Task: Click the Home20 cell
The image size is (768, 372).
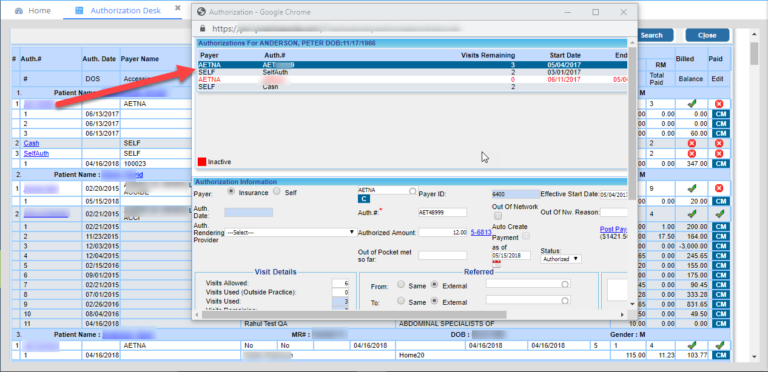Action: [503, 355]
